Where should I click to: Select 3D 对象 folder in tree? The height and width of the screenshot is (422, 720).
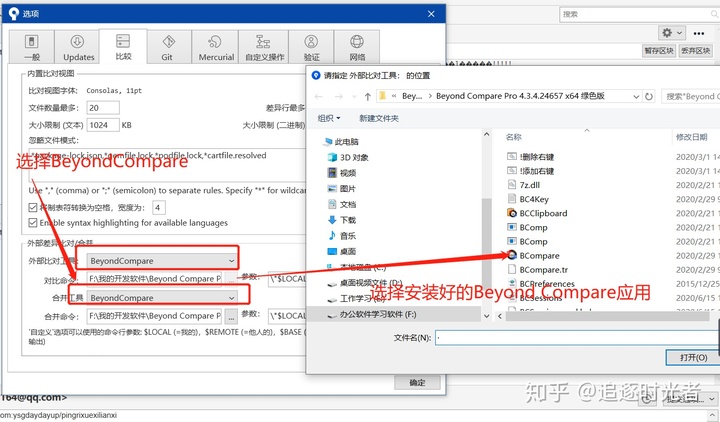348,157
